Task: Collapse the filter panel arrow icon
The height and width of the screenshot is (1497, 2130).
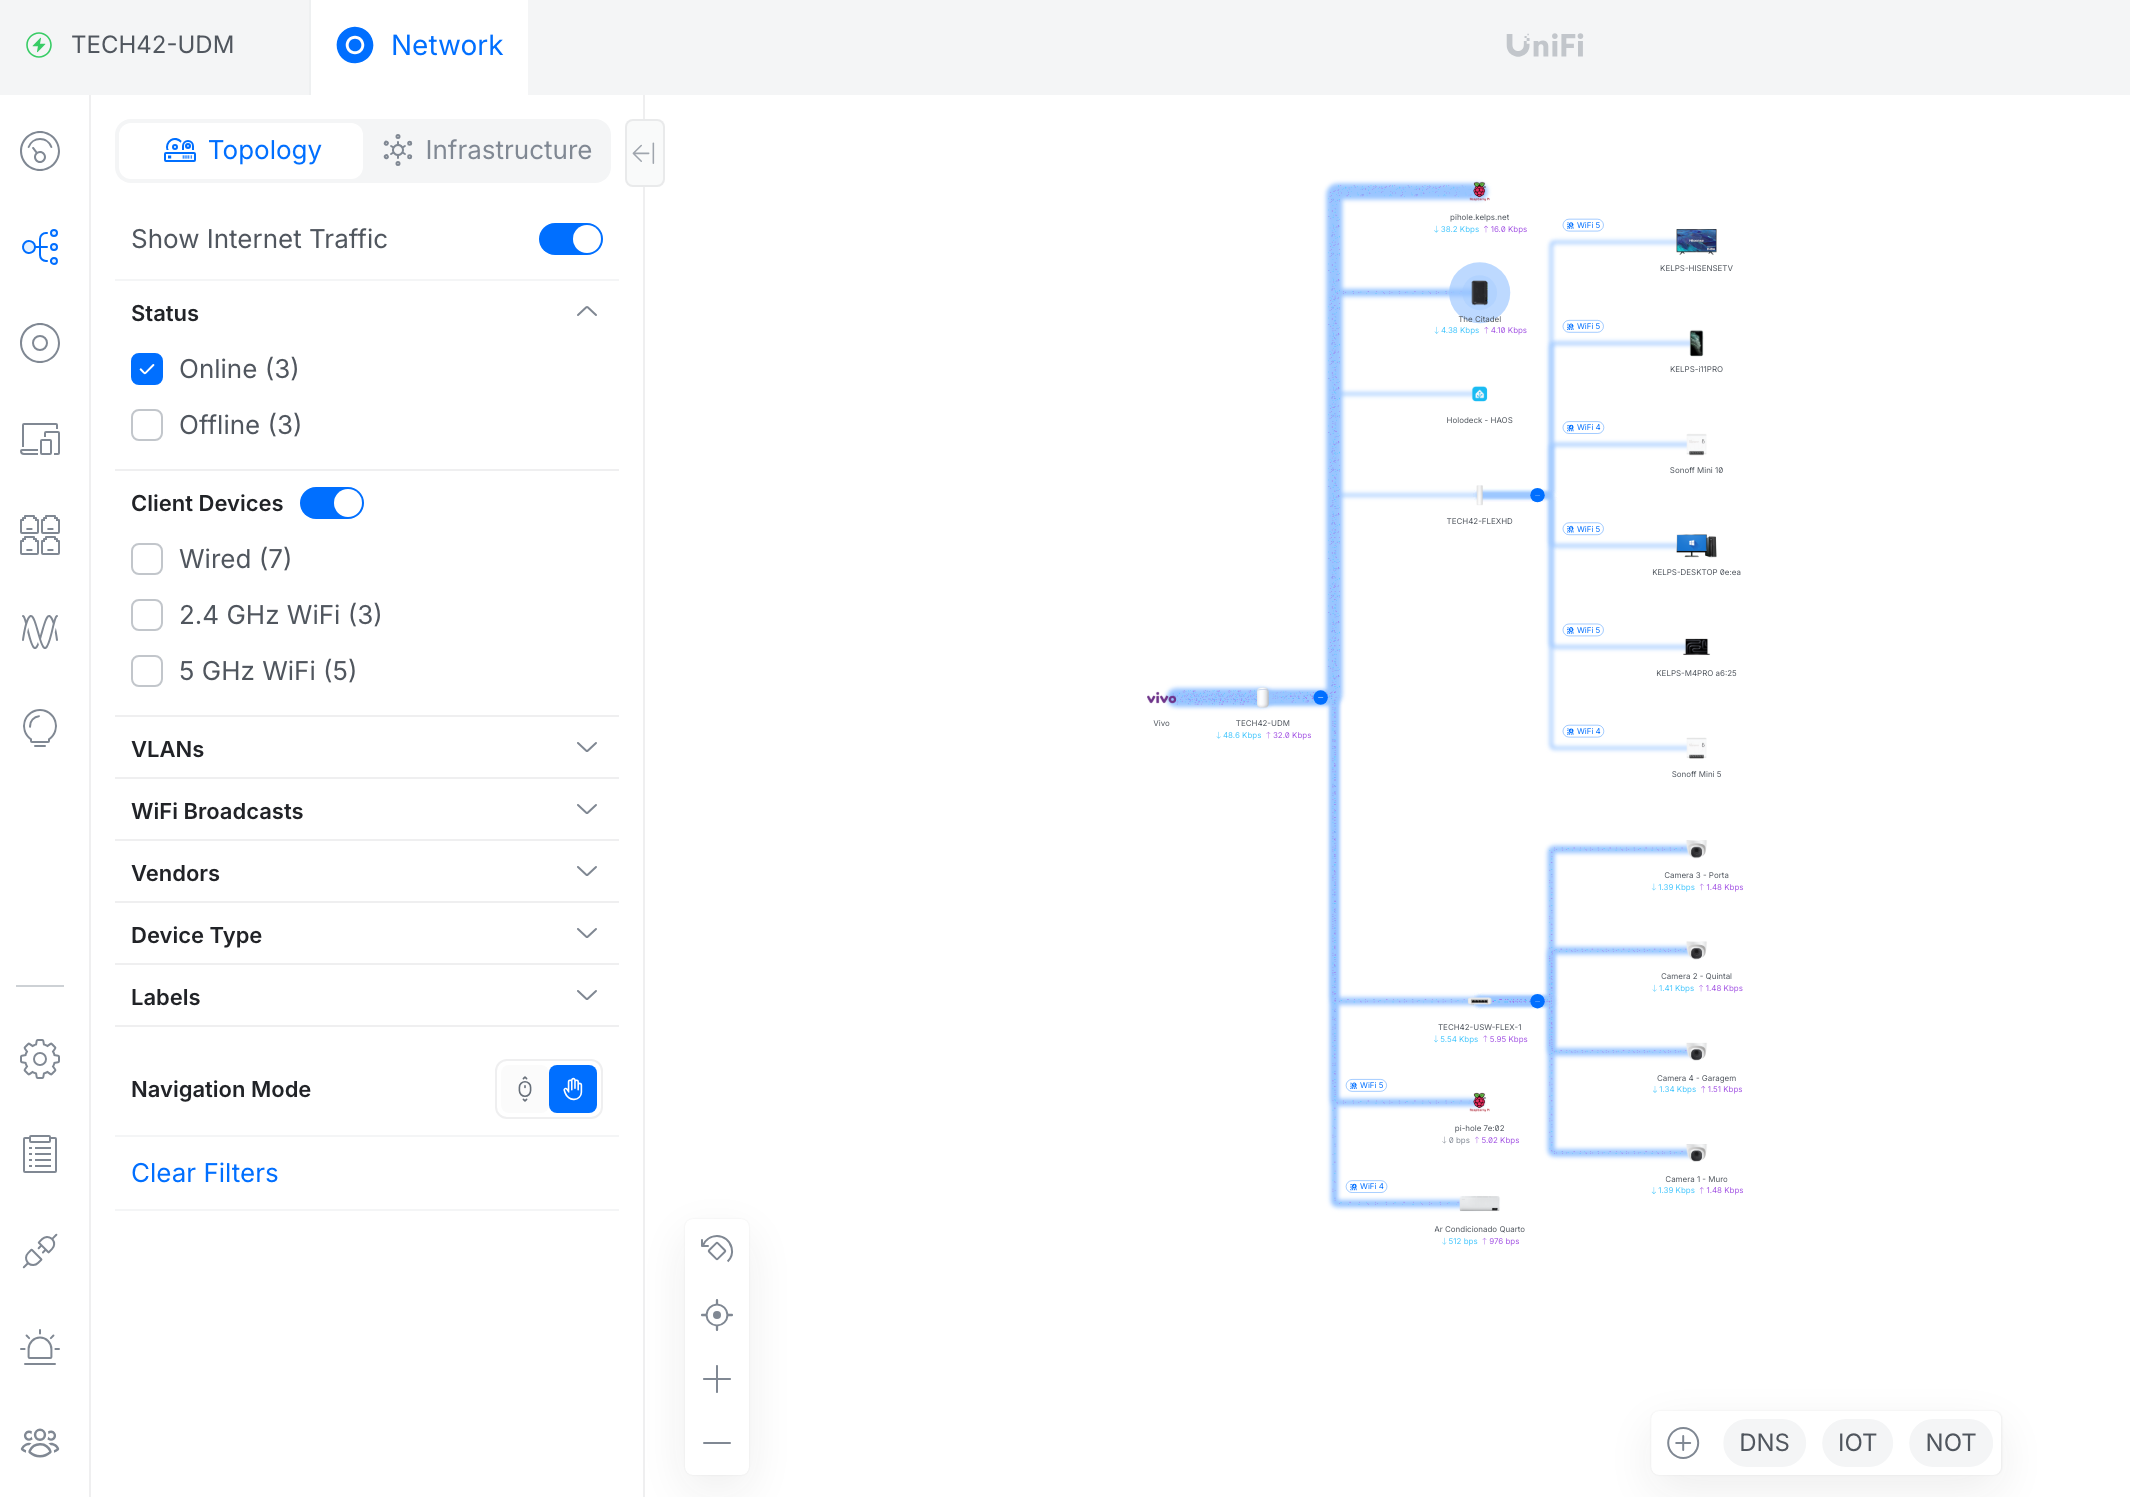Action: [644, 153]
